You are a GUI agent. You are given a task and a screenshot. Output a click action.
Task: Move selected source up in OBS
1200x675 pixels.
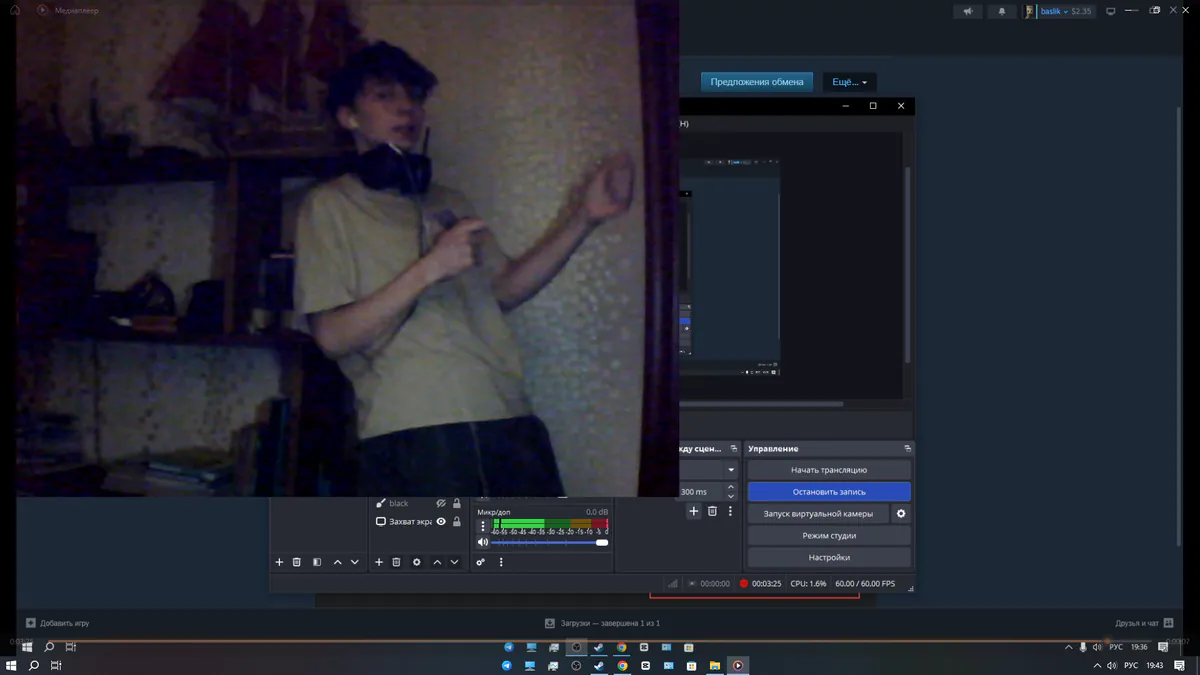click(437, 562)
